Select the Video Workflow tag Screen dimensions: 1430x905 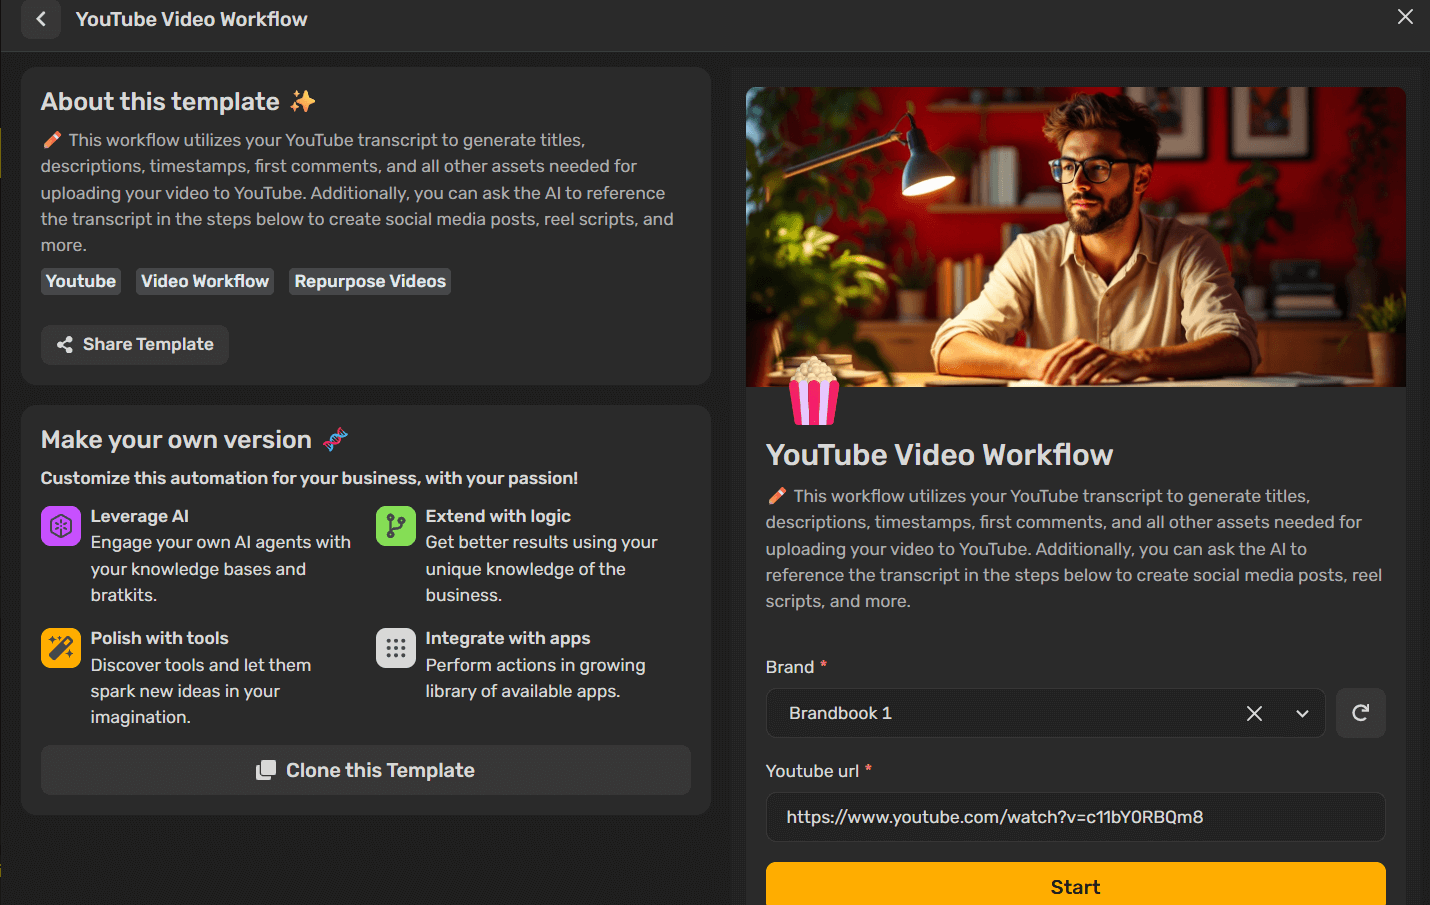(204, 281)
